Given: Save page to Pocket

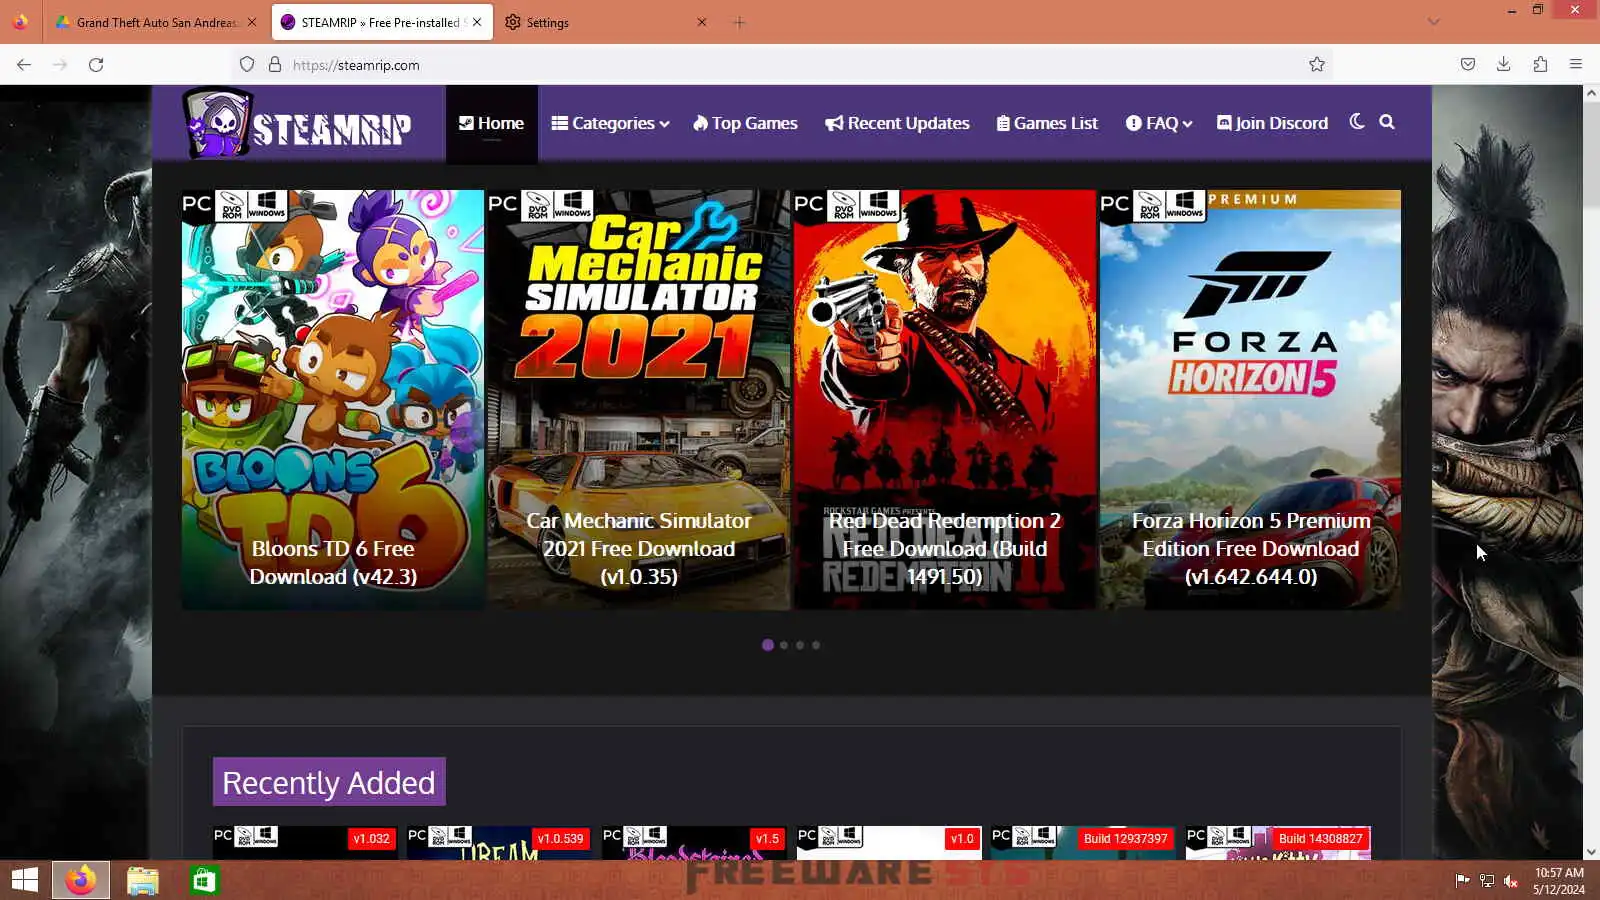Looking at the screenshot, I should (x=1467, y=65).
